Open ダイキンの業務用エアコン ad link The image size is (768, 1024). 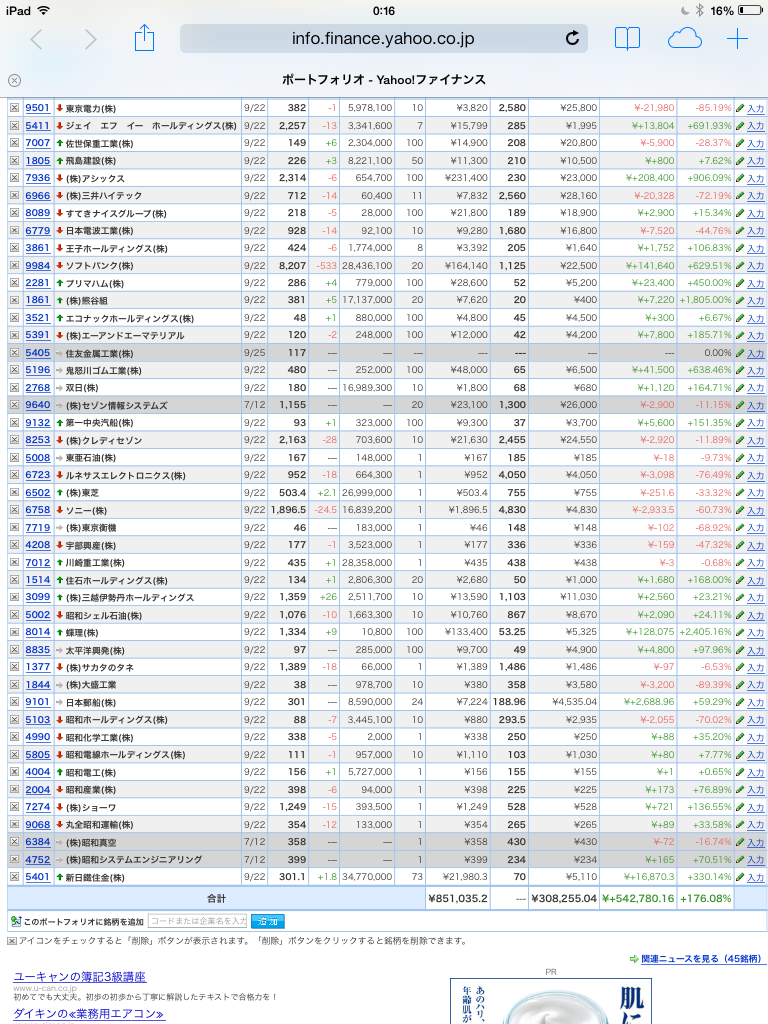[x=89, y=1014]
